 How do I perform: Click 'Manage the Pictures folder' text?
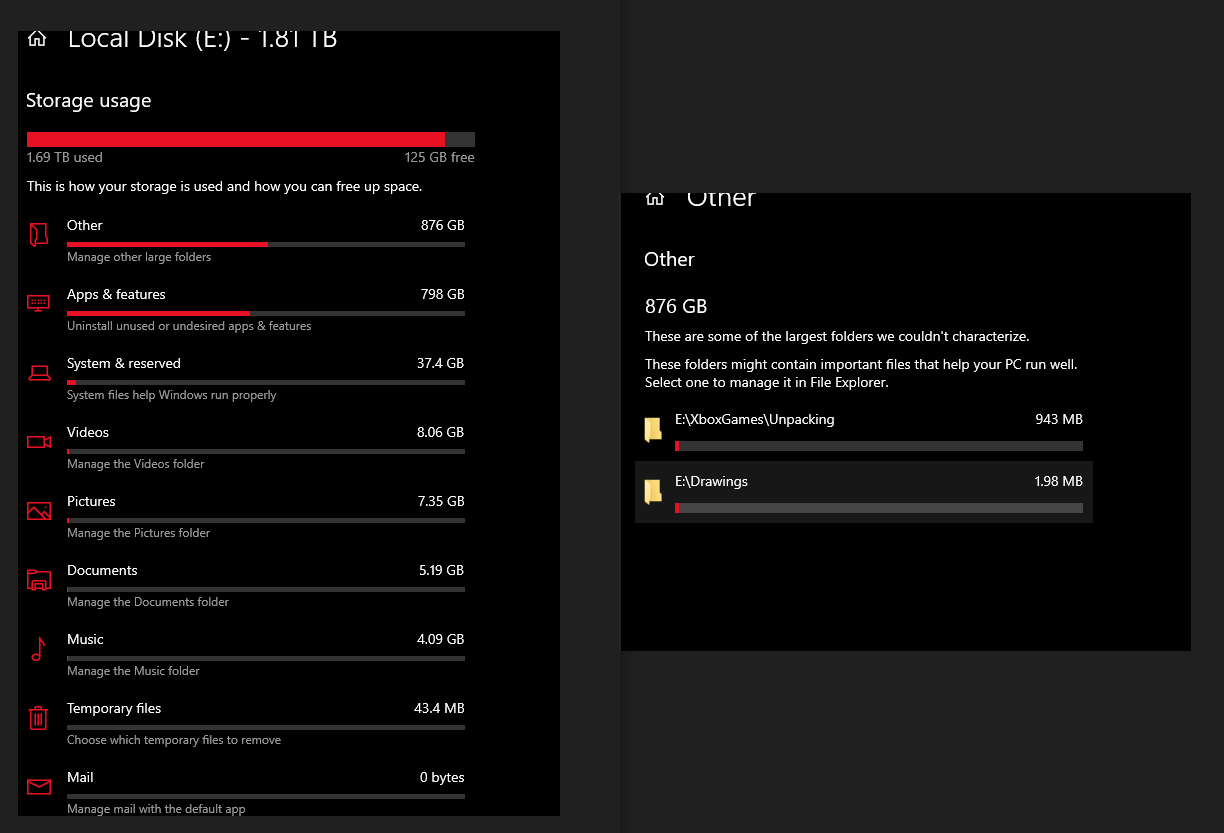pyautogui.click(x=139, y=533)
